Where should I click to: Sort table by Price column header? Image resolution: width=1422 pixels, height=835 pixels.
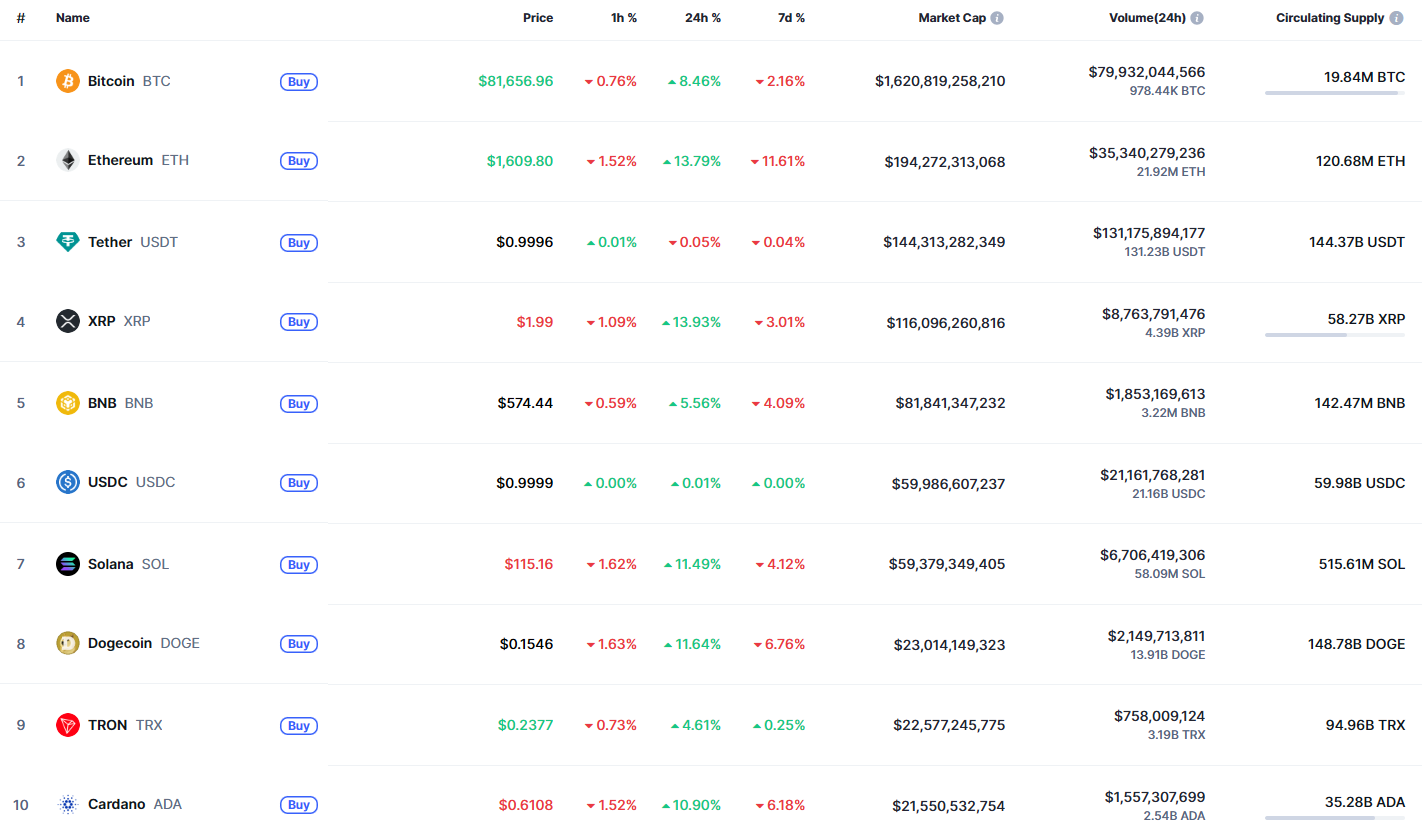click(x=537, y=18)
